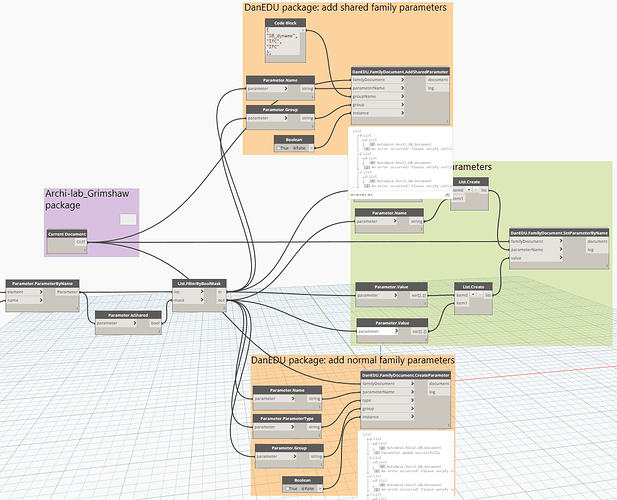Screen dimensions: 617x500
Task: Click 'Parameter added successfully' row in preview
Action: point(407,452)
